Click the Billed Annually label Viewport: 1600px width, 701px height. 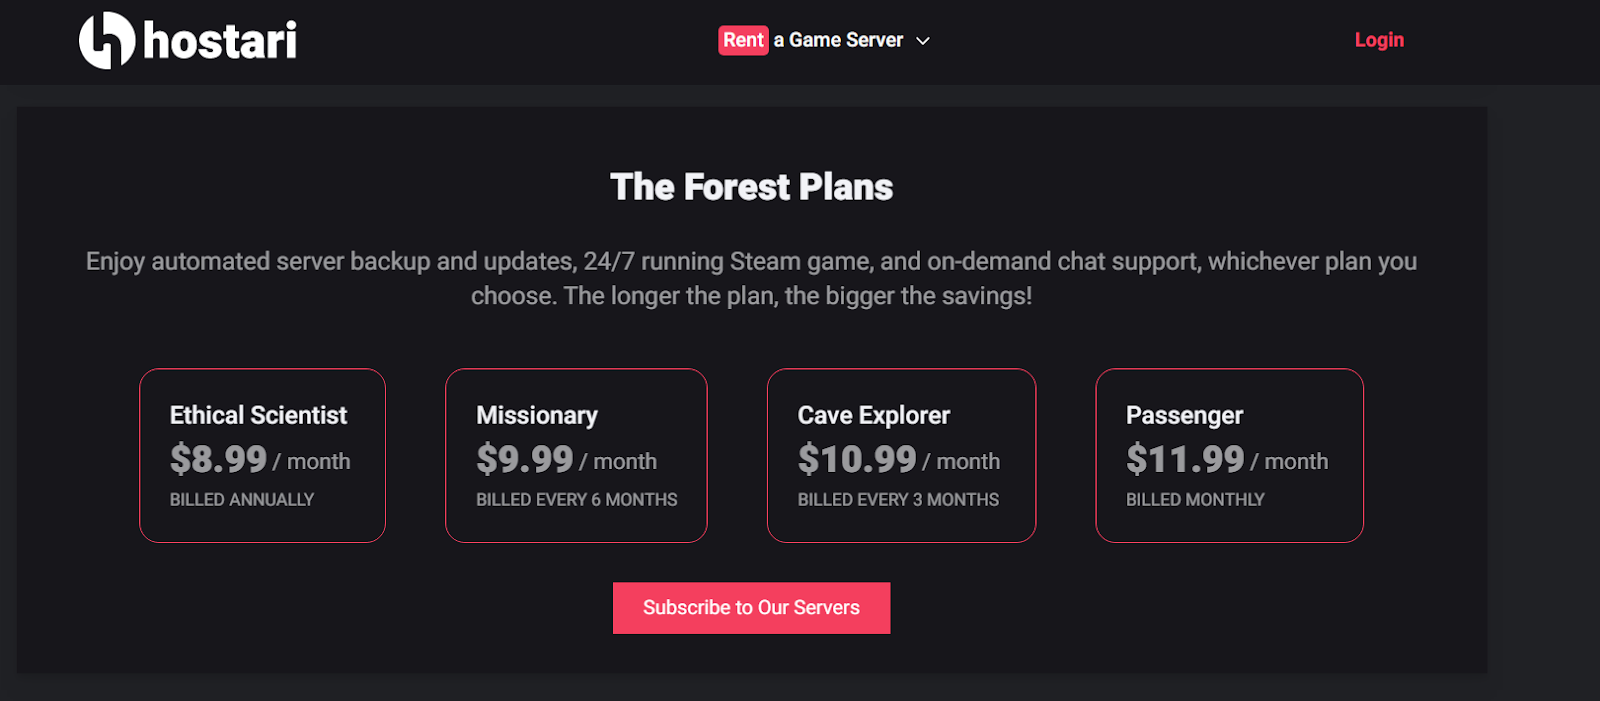(x=242, y=499)
